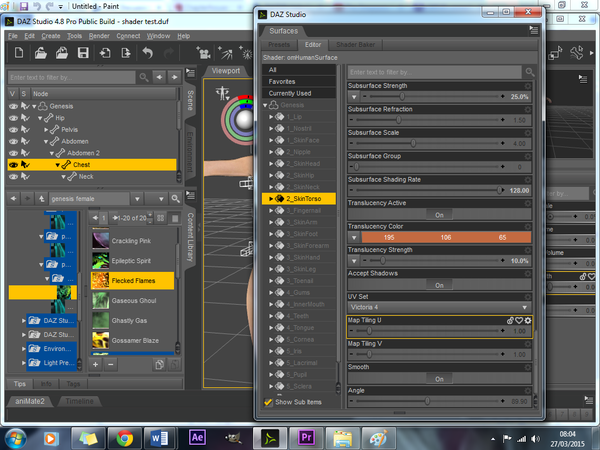The image size is (600, 450).
Task: Select the Favorites filter in Surfaces
Action: coord(299,82)
